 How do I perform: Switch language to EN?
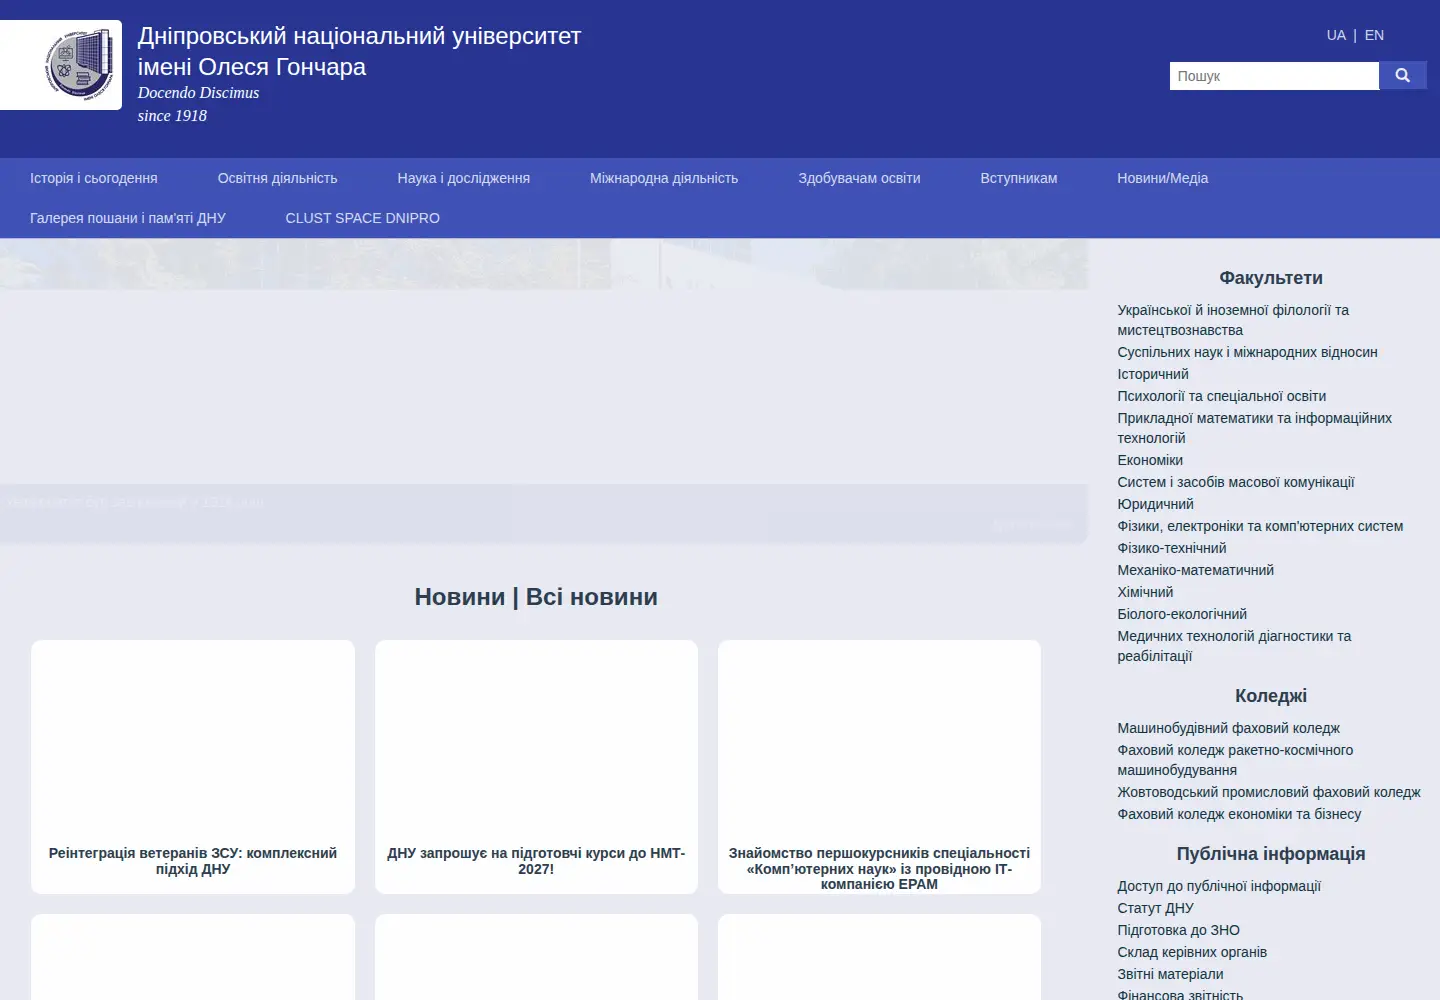(x=1374, y=35)
